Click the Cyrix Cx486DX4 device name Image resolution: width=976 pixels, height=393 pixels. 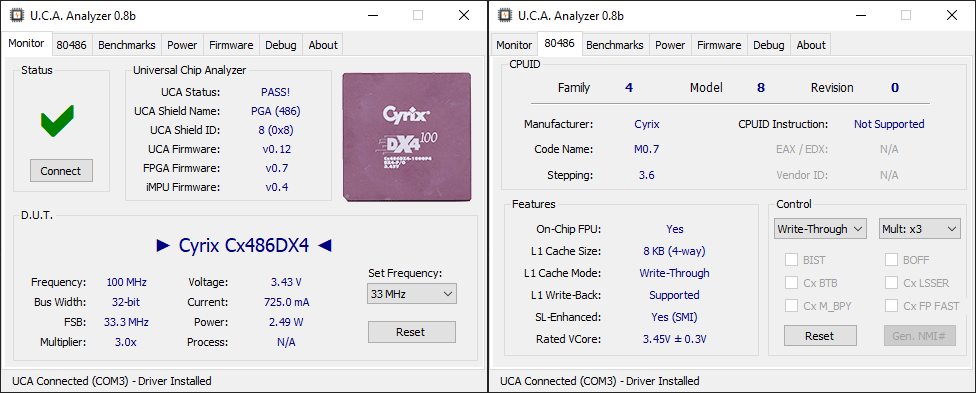click(x=244, y=245)
